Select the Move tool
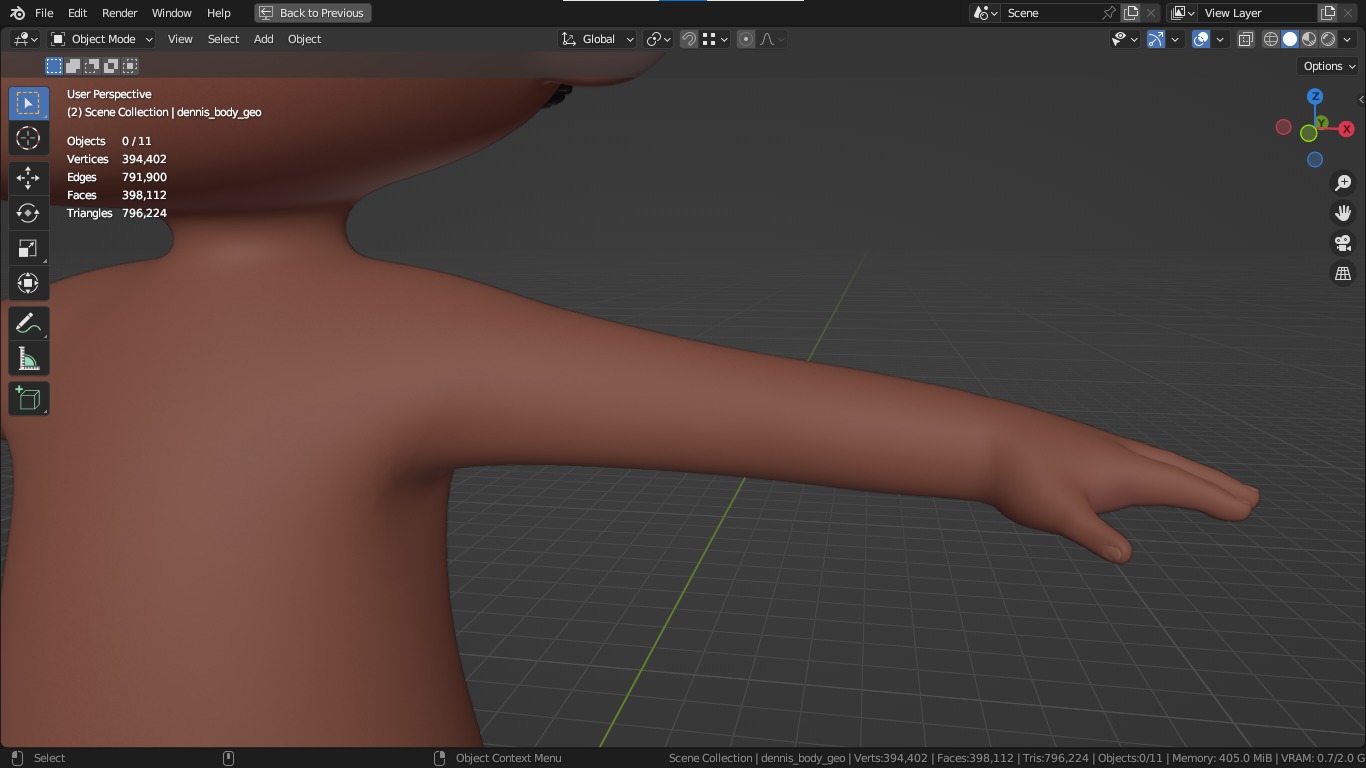 (x=28, y=178)
